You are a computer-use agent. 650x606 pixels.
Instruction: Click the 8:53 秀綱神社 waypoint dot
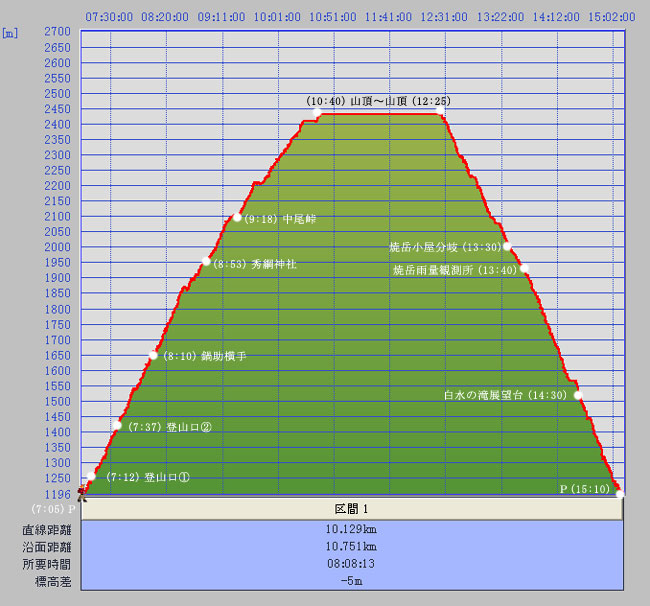point(206,261)
